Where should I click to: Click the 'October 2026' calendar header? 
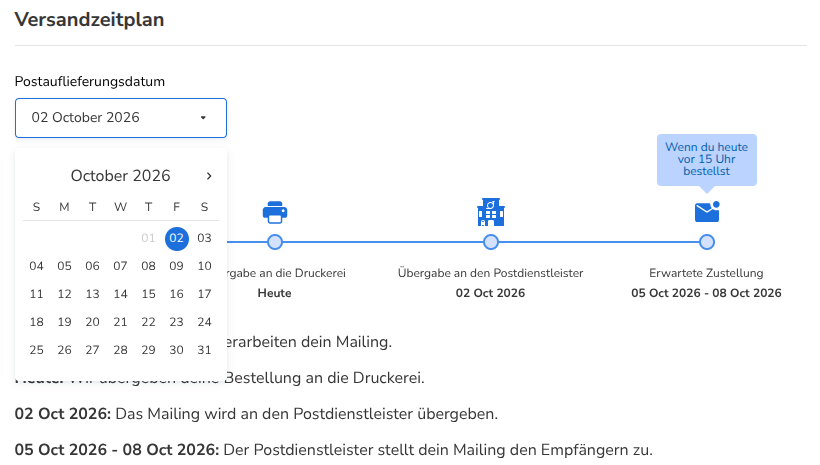click(121, 176)
